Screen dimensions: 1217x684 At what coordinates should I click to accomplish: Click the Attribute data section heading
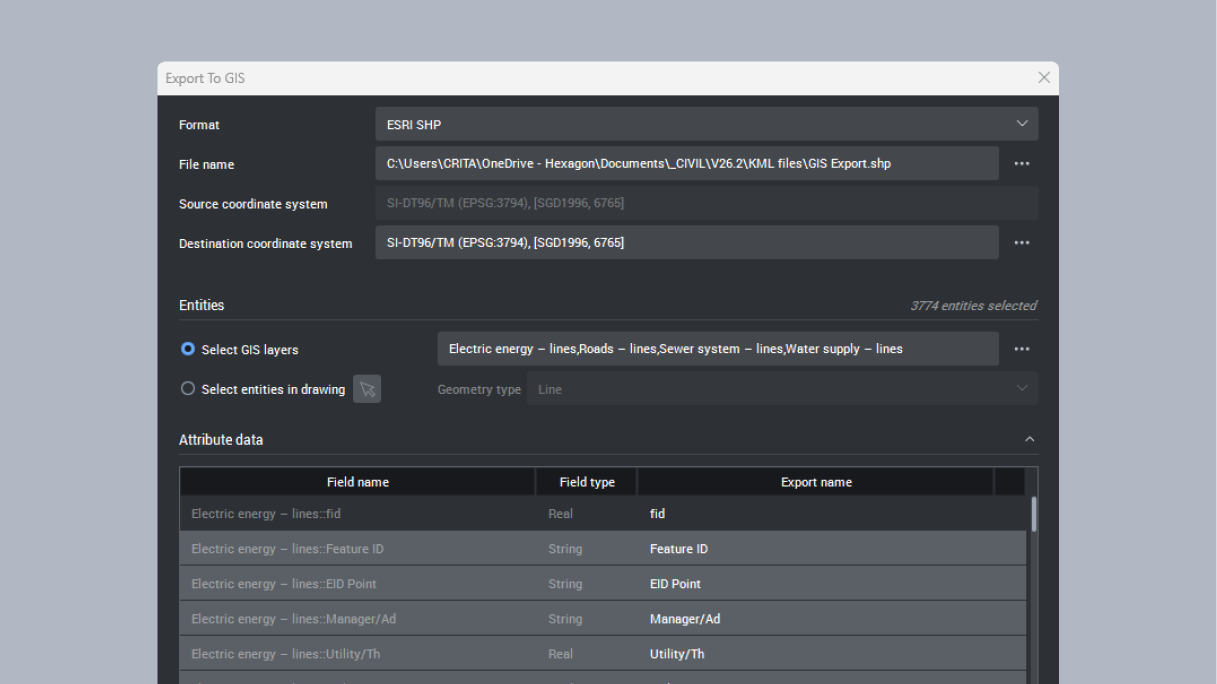pos(221,440)
